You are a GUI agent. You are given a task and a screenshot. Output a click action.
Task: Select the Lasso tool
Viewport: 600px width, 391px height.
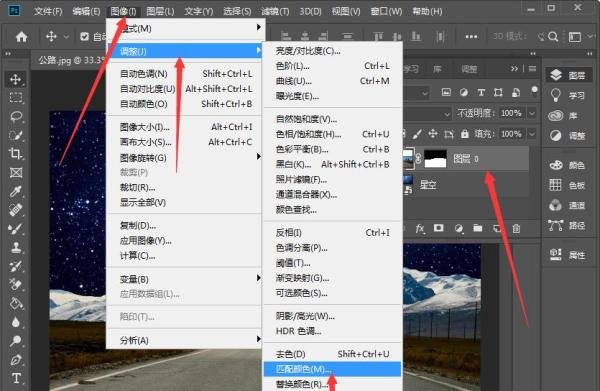(16, 116)
